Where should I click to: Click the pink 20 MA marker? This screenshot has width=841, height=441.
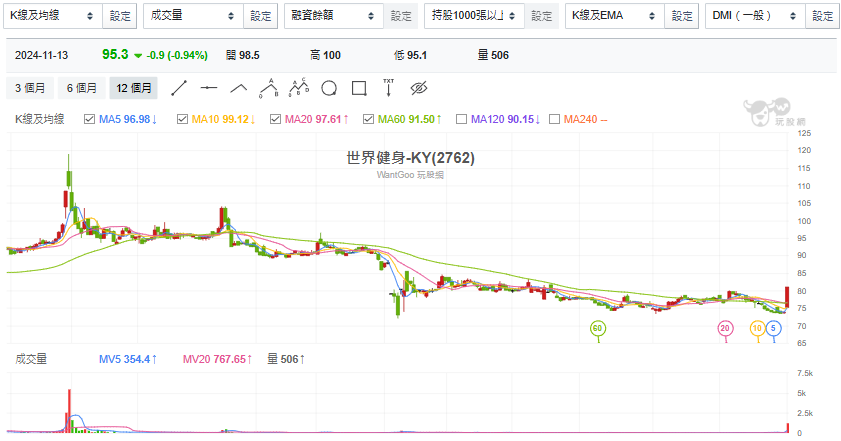tap(725, 328)
